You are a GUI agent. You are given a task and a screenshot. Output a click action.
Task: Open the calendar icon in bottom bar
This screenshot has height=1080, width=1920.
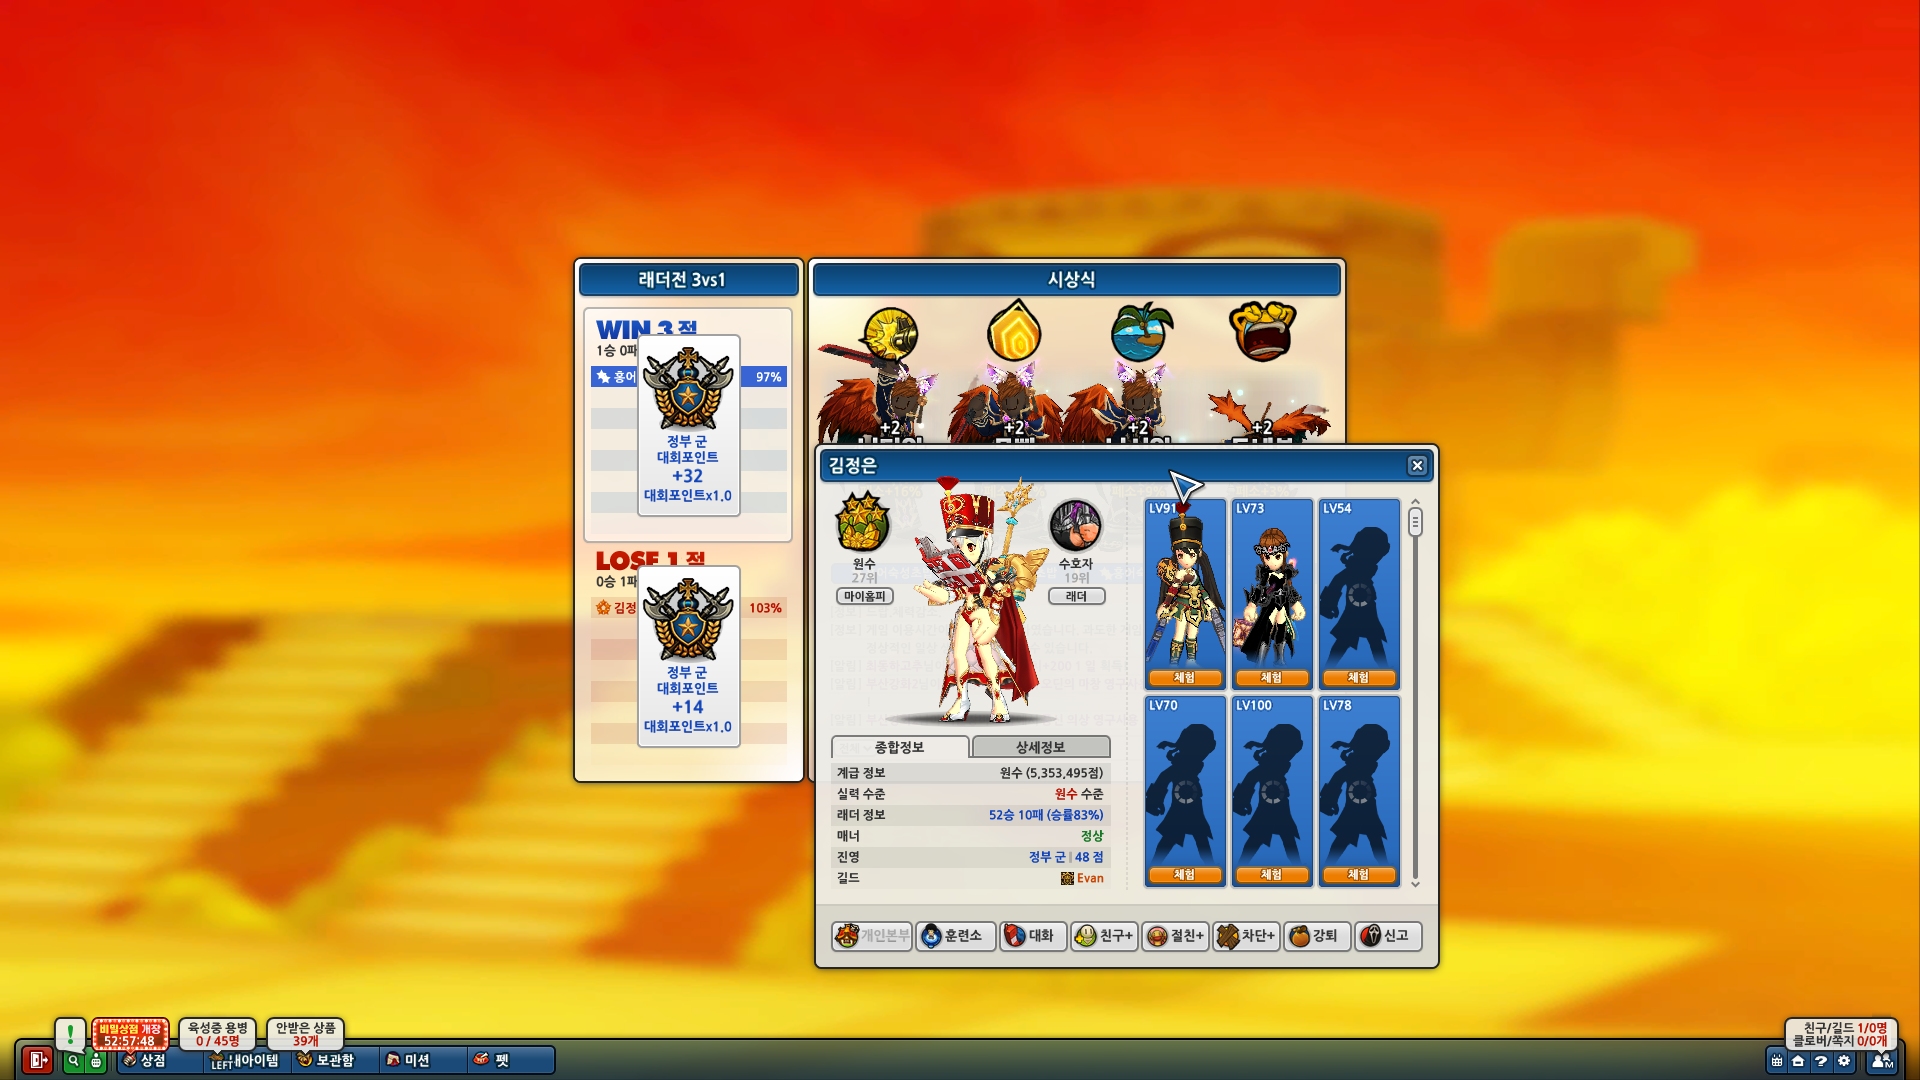1776,1061
